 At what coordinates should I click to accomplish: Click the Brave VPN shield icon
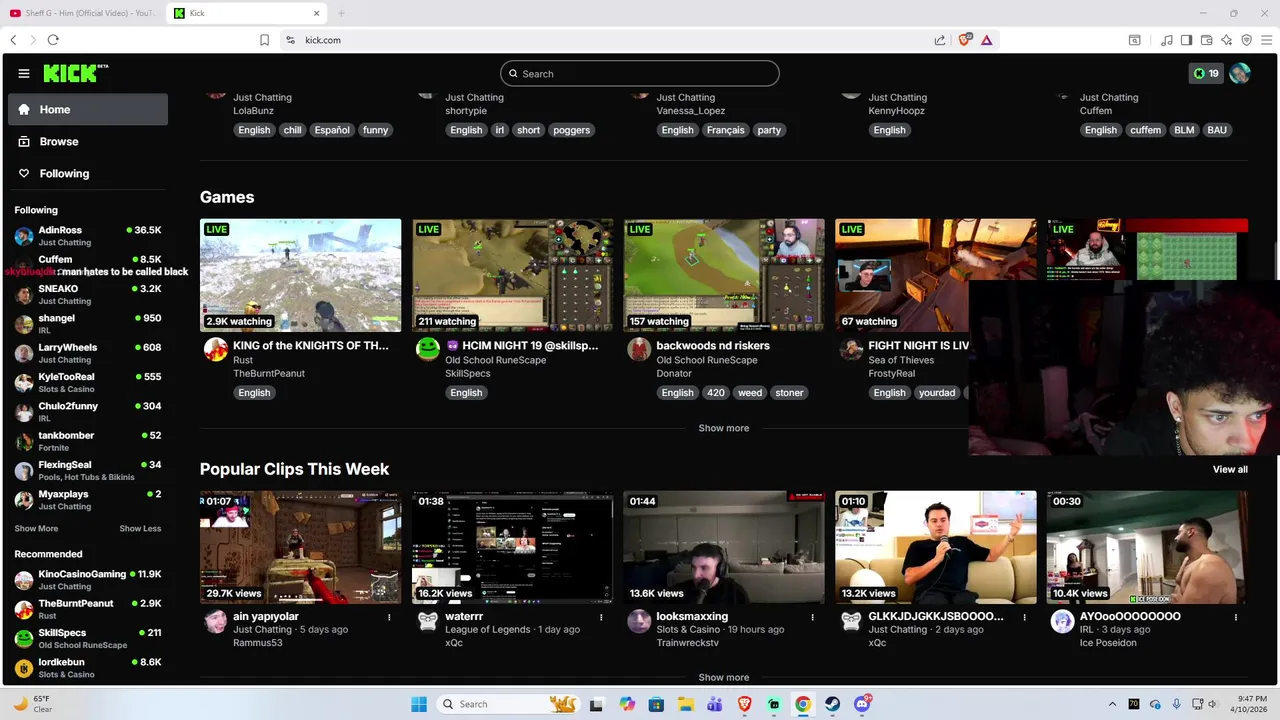[x=1246, y=40]
